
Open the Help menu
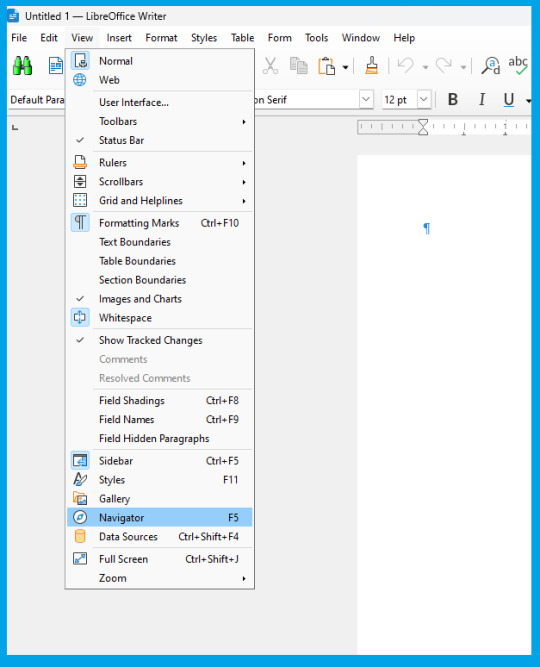(404, 38)
